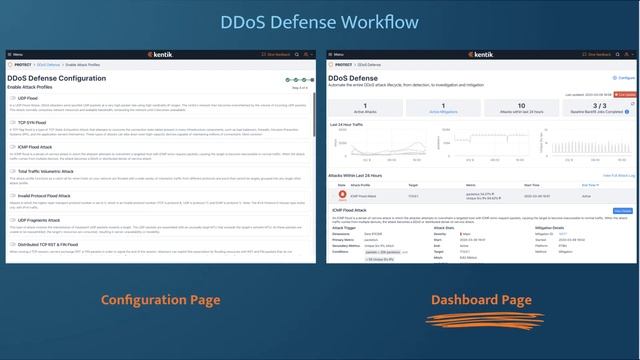Click the info icon beside Baseline Backfill Jobs
The width and height of the screenshot is (640, 360).
click(x=627, y=112)
